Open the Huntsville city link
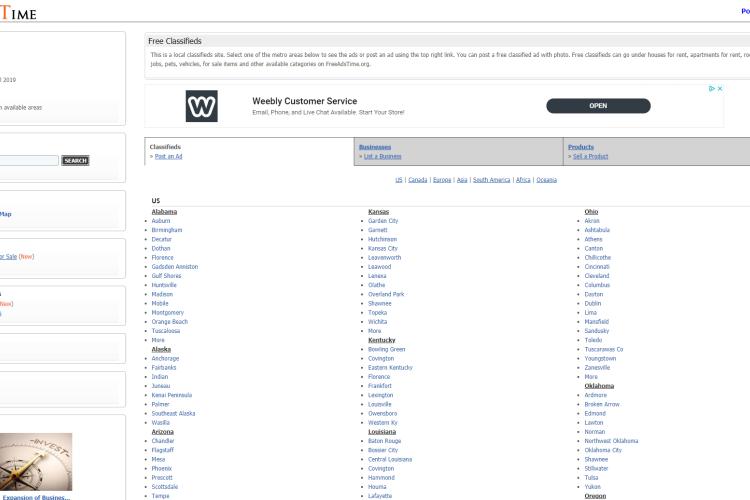750x500 pixels. [x=164, y=285]
